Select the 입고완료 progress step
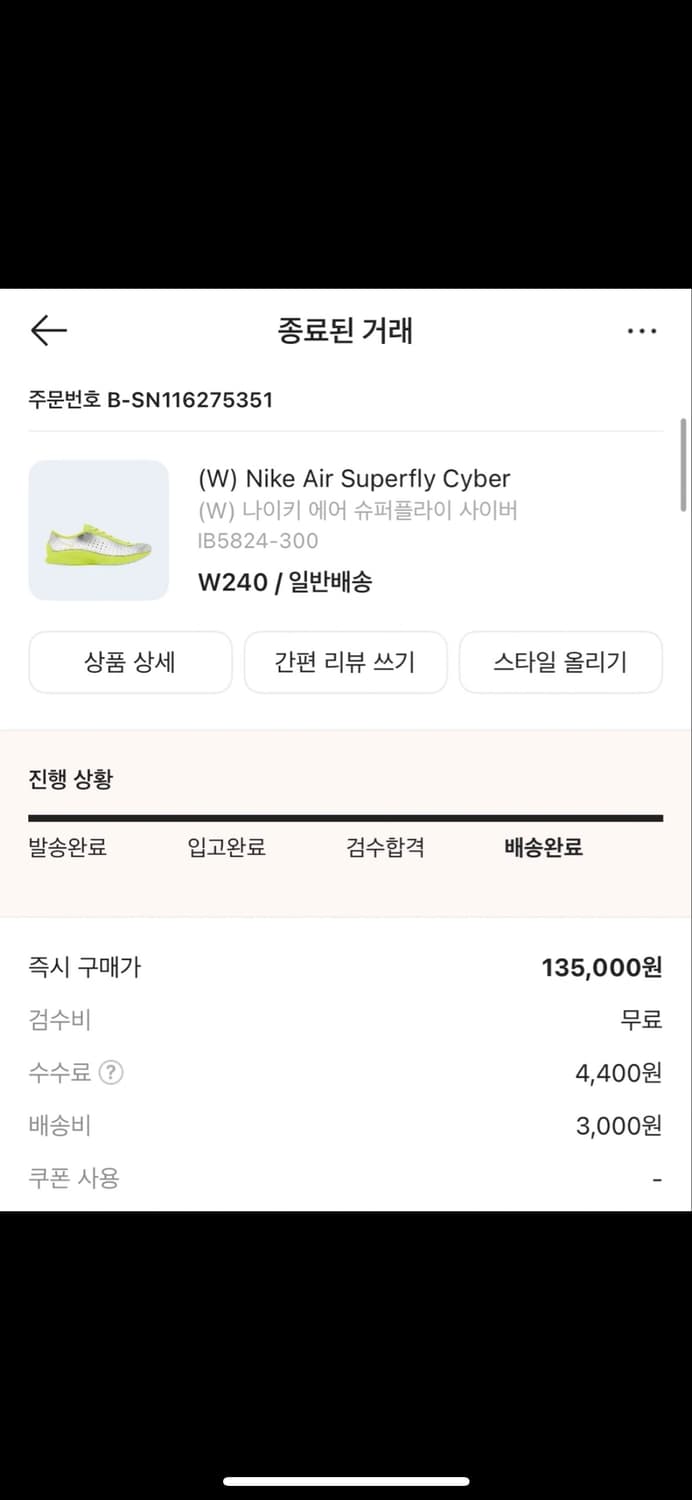This screenshot has height=1500, width=692. [x=225, y=847]
